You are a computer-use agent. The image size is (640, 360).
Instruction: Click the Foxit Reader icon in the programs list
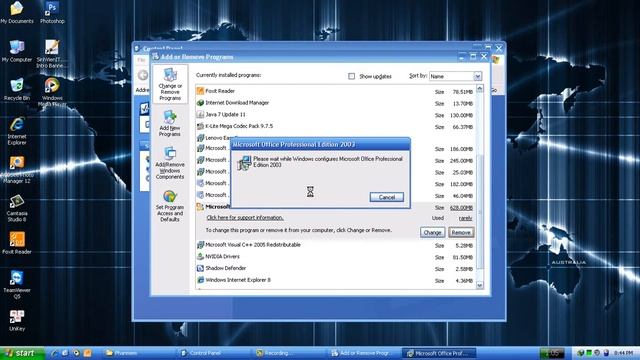point(200,91)
